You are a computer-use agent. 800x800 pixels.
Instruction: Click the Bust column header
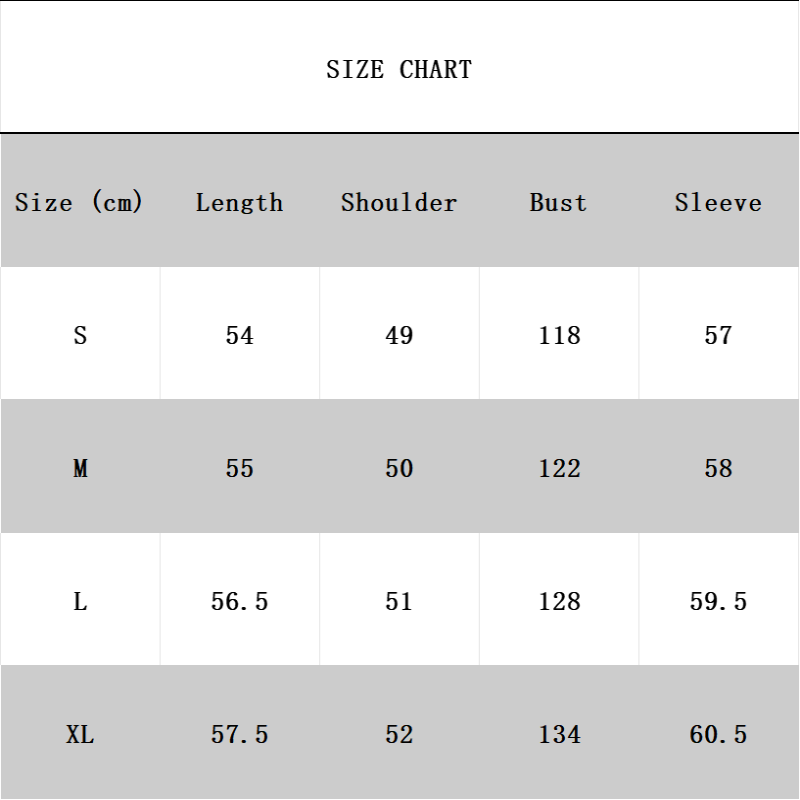[558, 202]
